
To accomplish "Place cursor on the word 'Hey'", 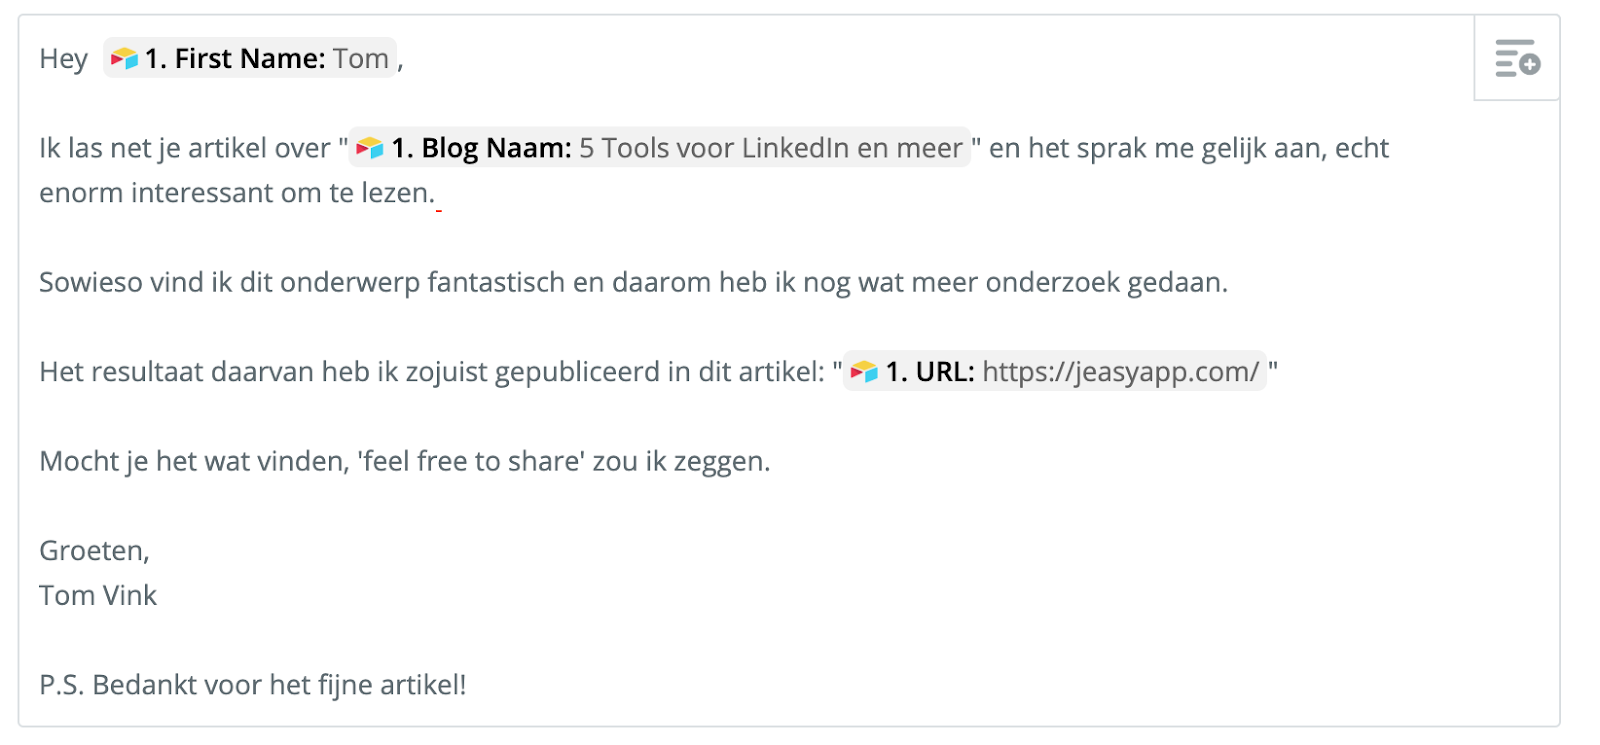I will click(64, 59).
